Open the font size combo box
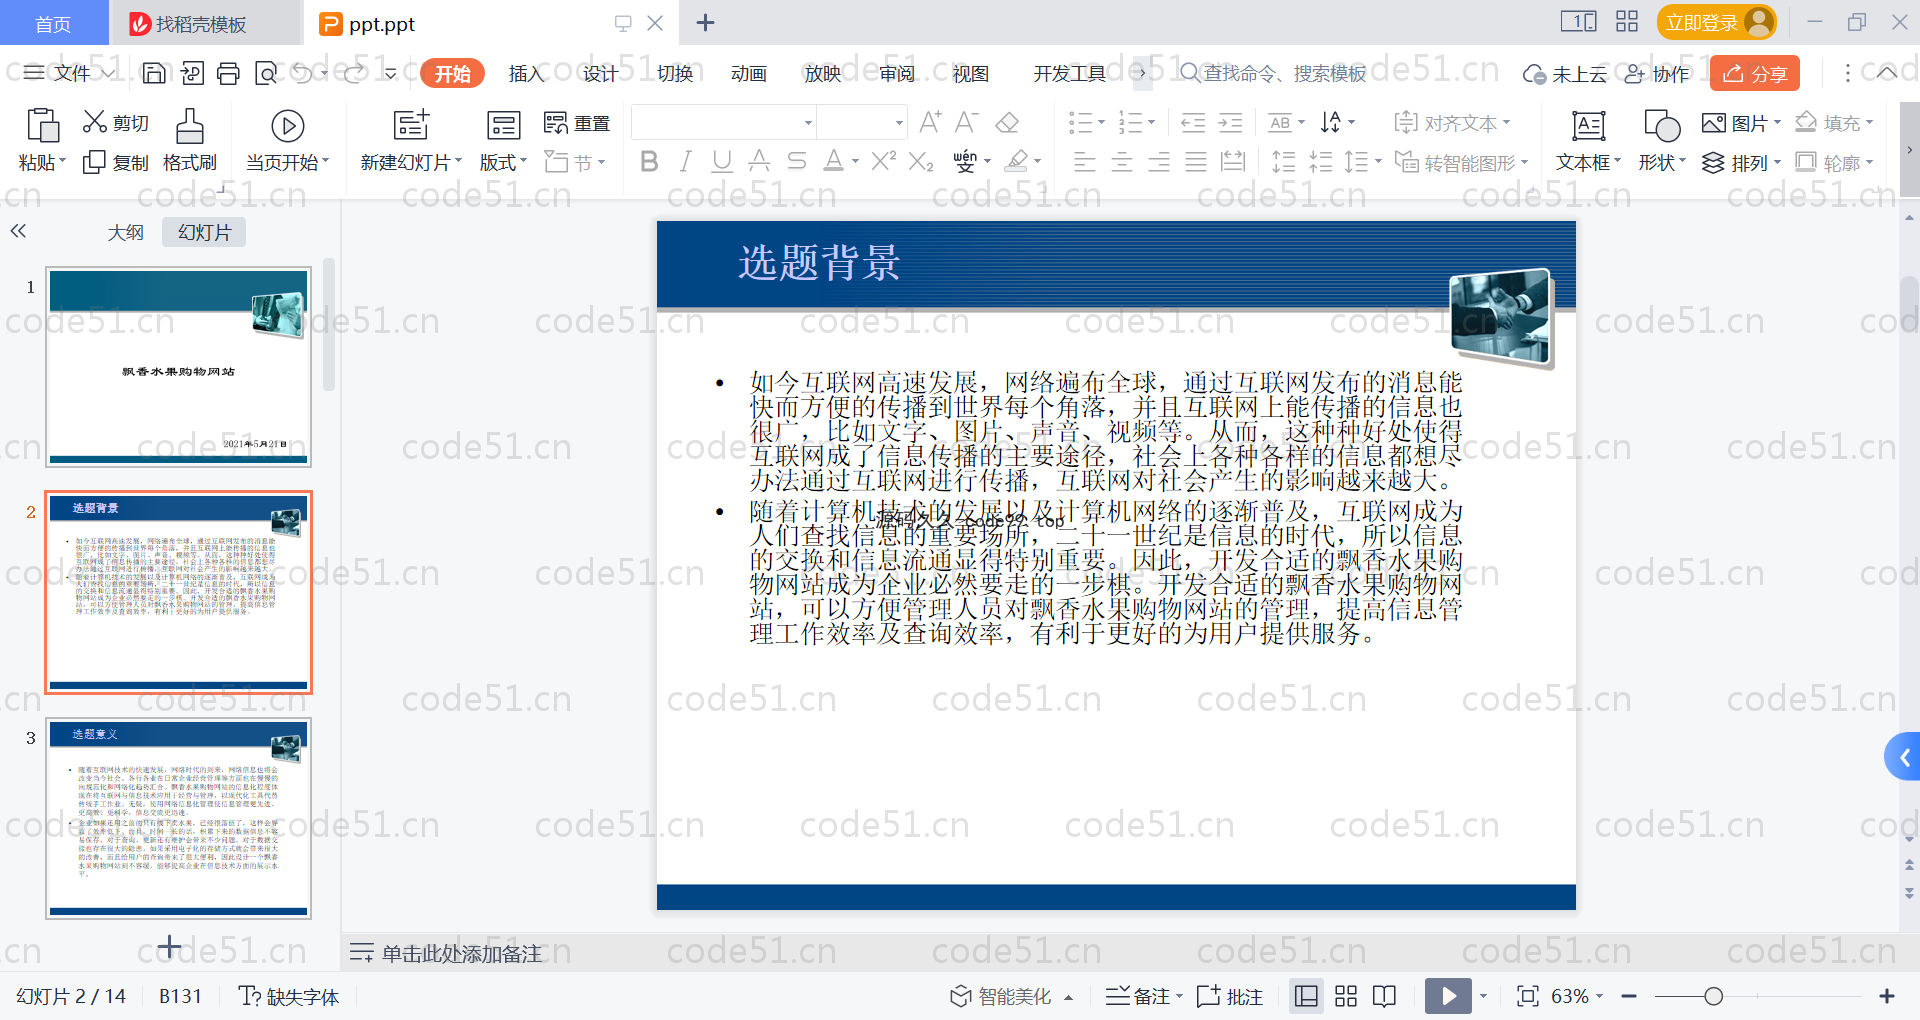 (x=862, y=122)
